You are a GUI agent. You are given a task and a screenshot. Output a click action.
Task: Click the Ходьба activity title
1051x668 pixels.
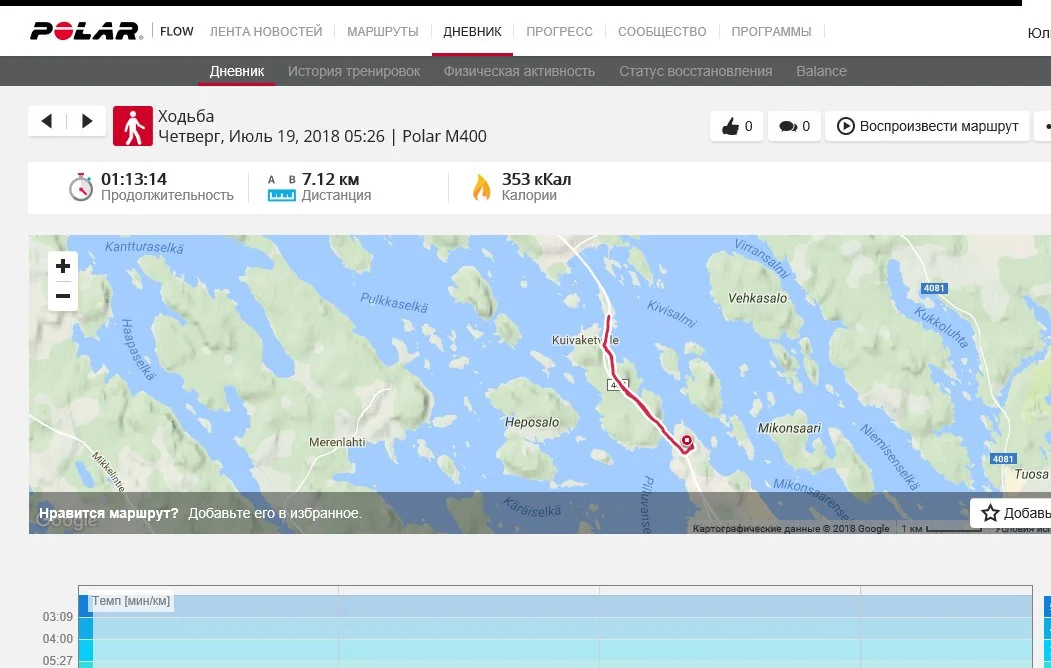click(x=186, y=116)
